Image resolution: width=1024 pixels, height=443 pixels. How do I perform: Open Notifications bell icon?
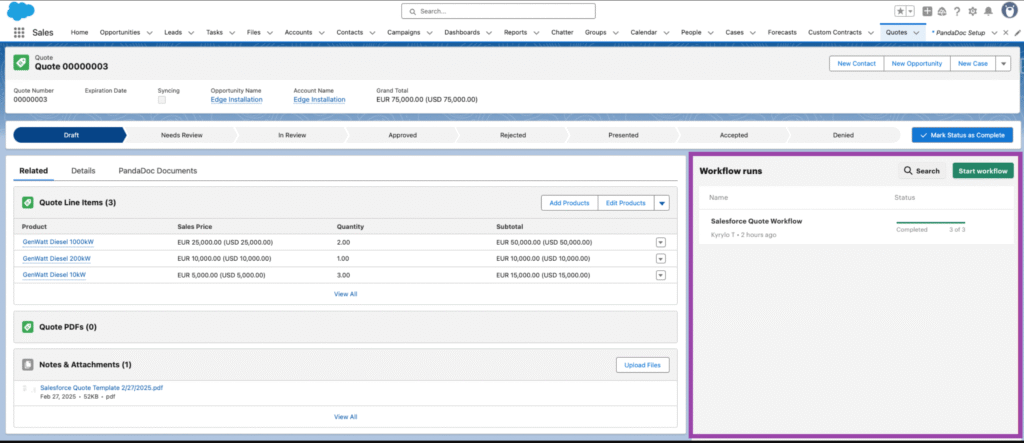[988, 11]
